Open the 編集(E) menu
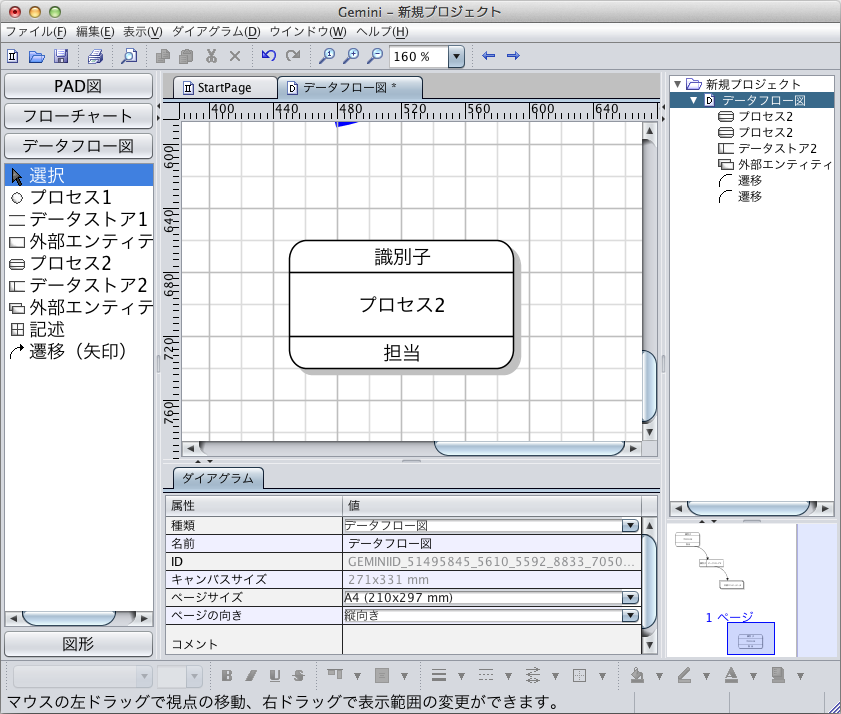This screenshot has width=841, height=714. tap(95, 32)
